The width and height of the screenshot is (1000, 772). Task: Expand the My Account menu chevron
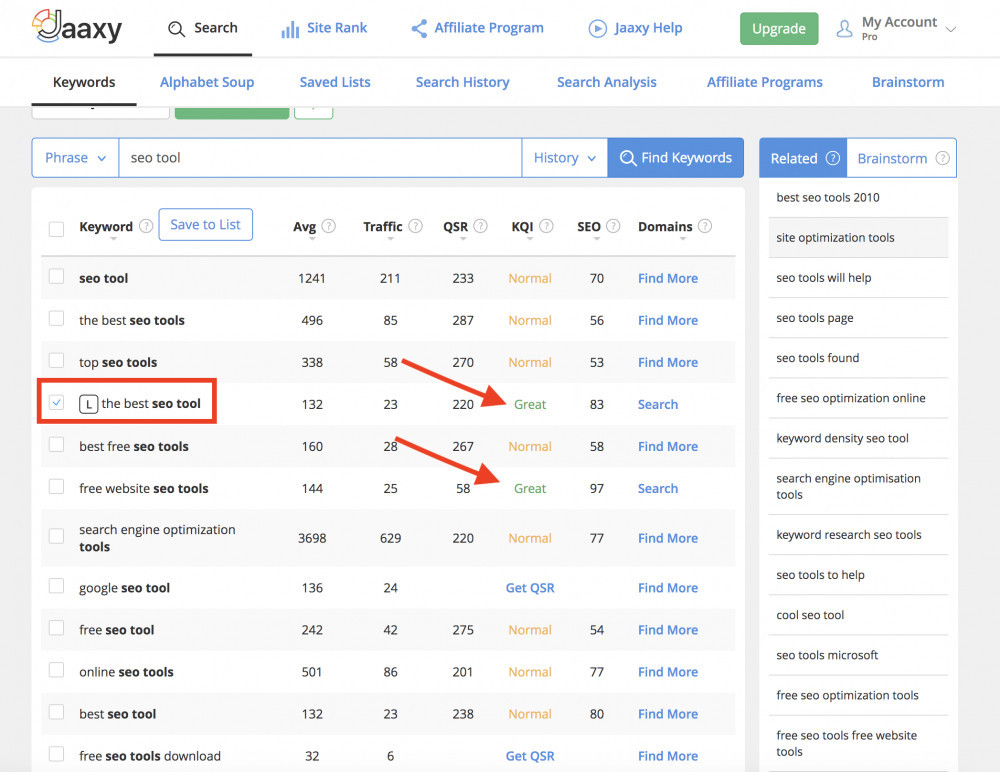pyautogui.click(x=950, y=29)
